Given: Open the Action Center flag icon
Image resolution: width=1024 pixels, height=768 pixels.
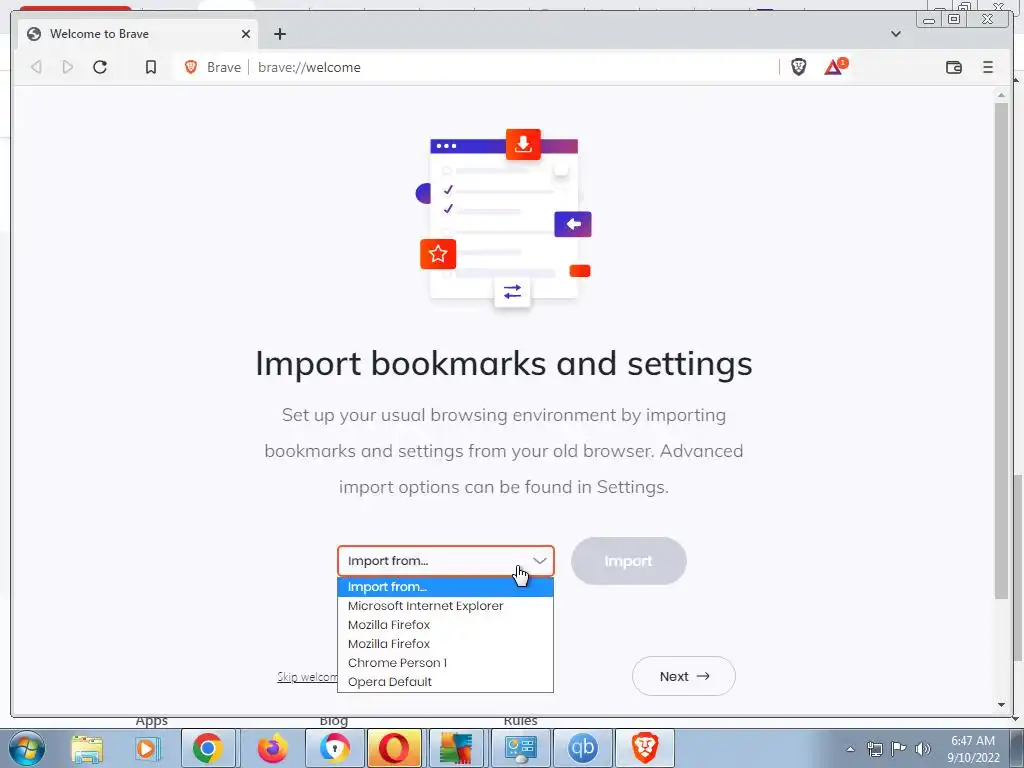Looking at the screenshot, I should (899, 748).
